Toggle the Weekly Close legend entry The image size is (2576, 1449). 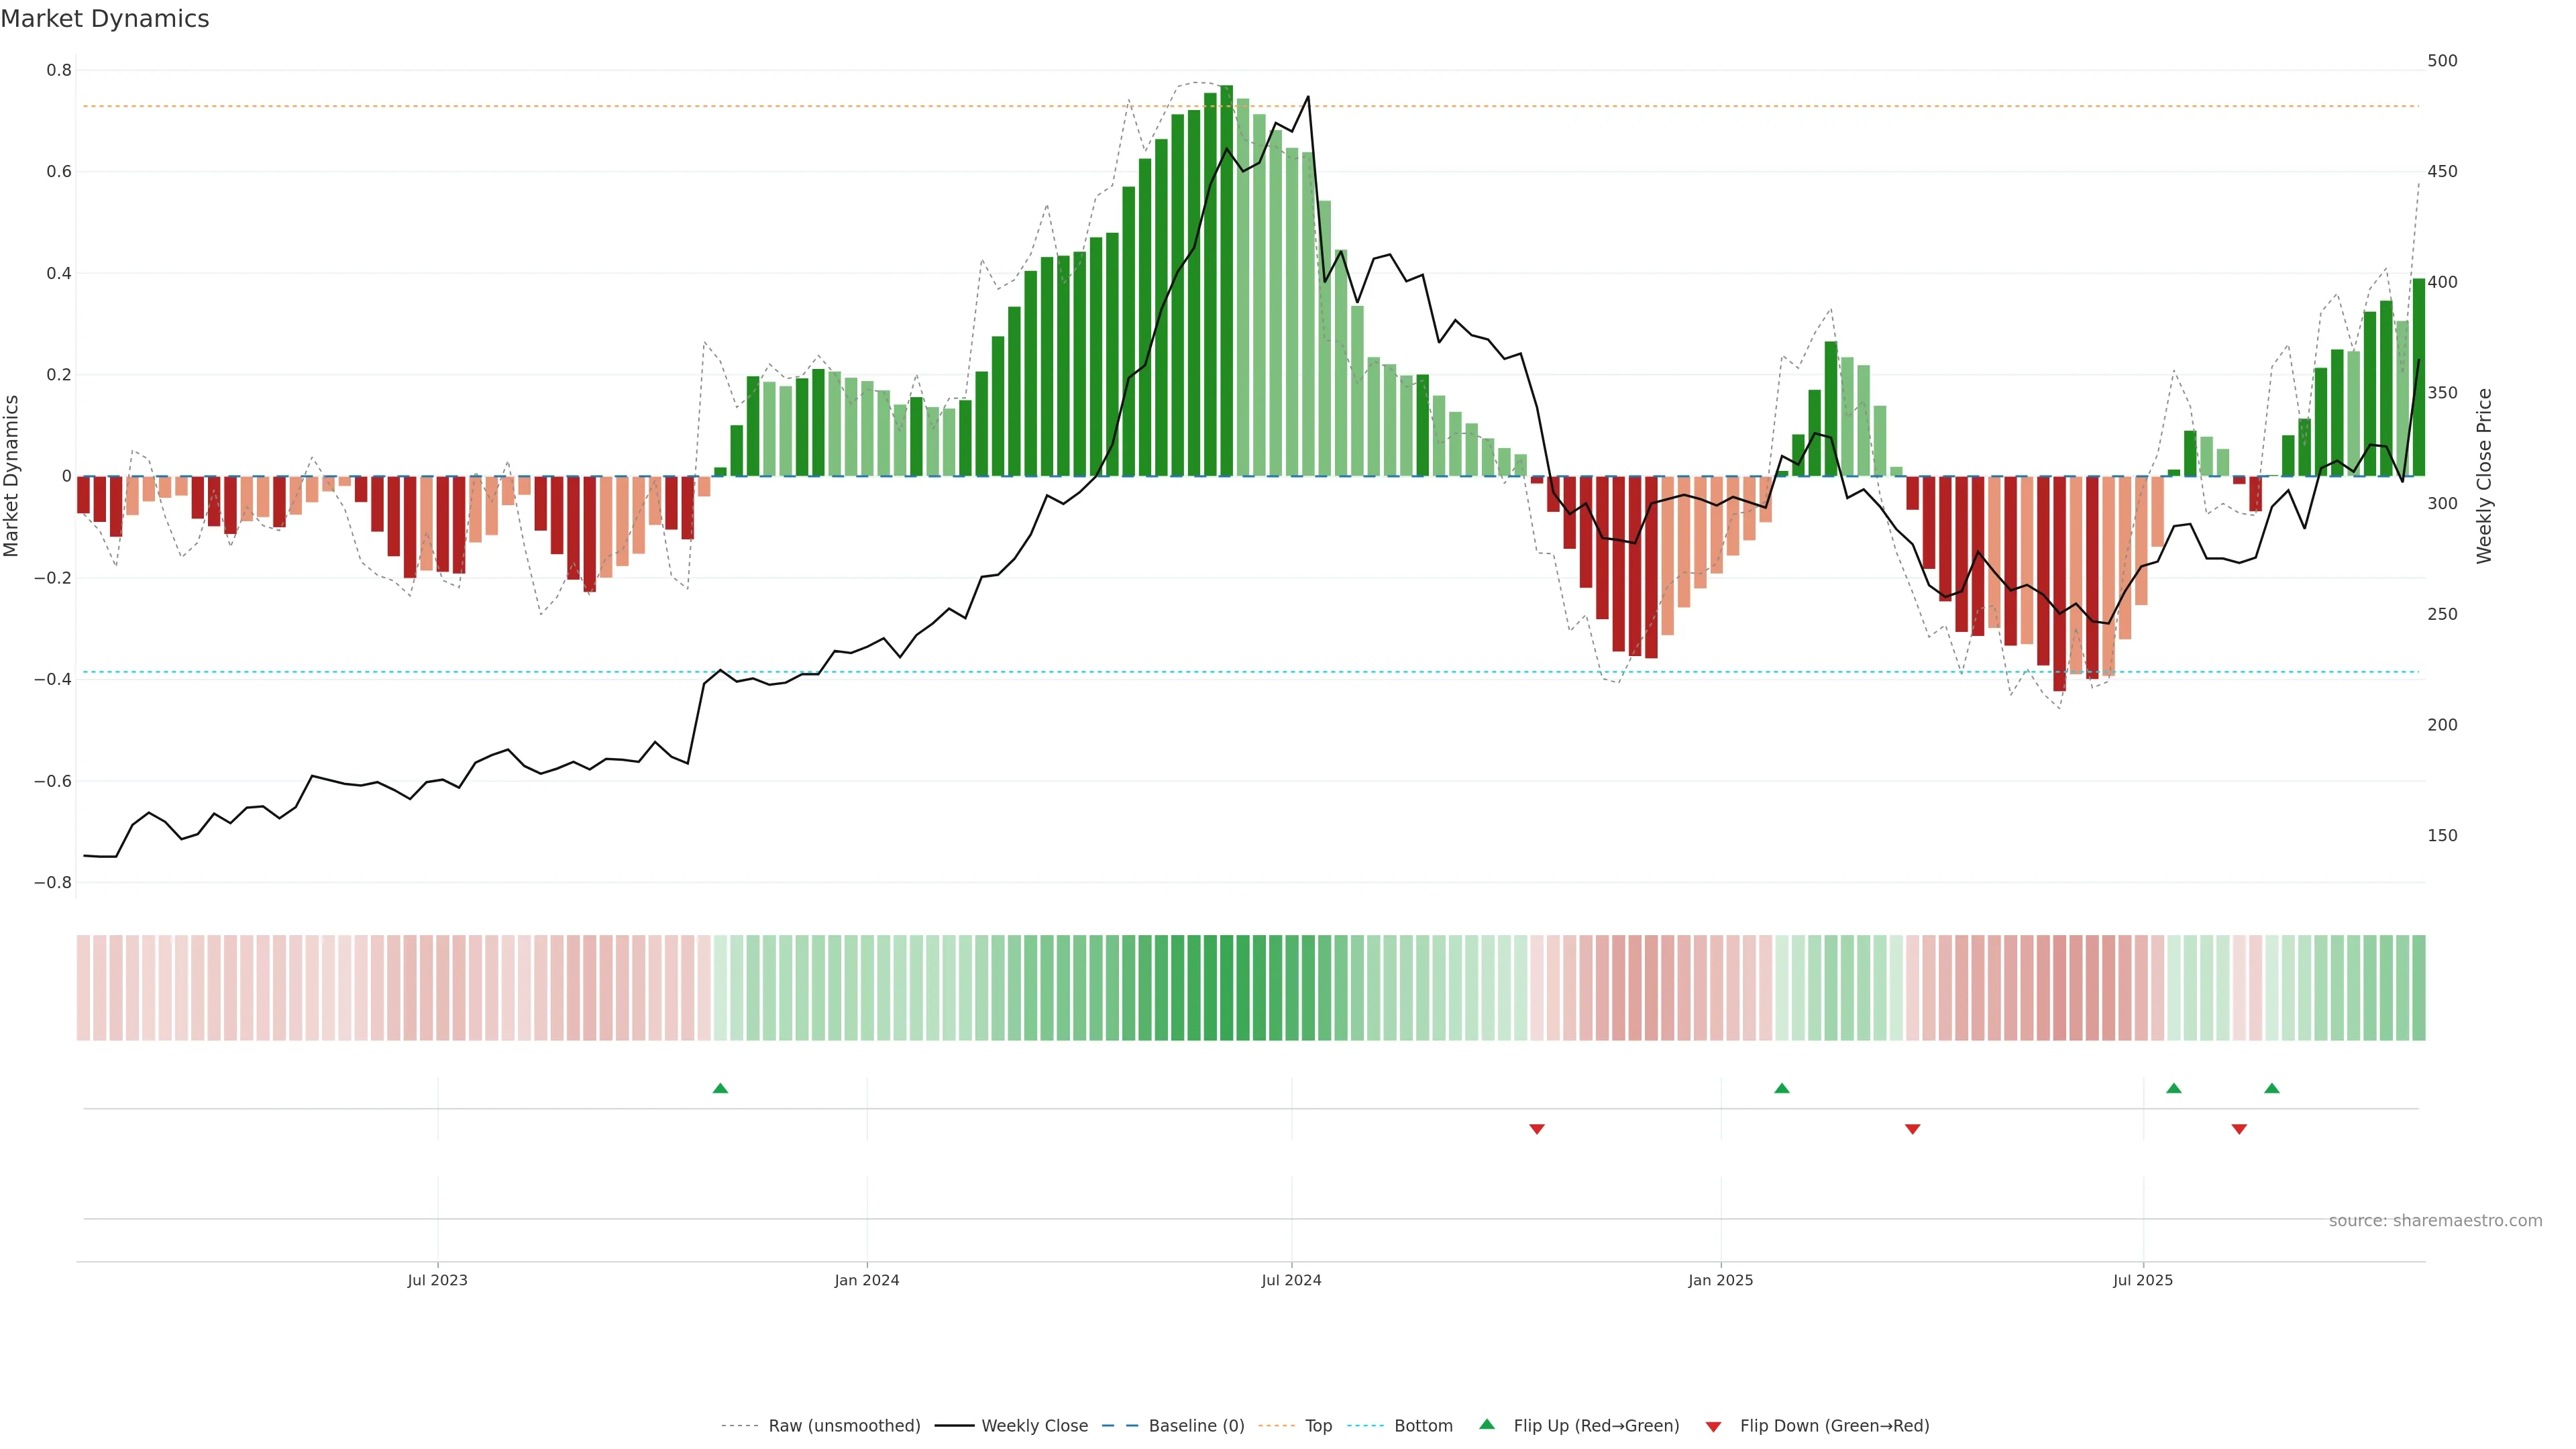(1034, 1425)
